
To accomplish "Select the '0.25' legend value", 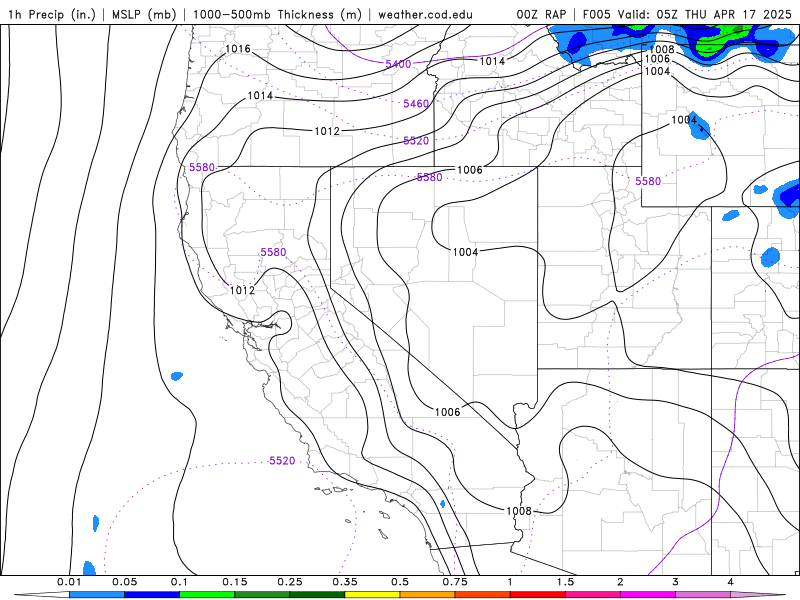I will click(x=290, y=582).
